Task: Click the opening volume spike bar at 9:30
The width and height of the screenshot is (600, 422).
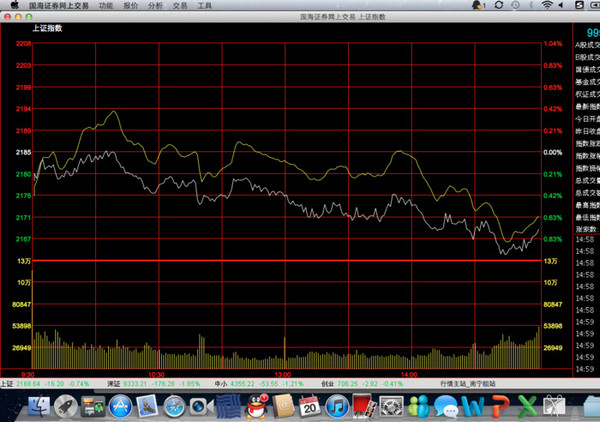Action: click(33, 319)
